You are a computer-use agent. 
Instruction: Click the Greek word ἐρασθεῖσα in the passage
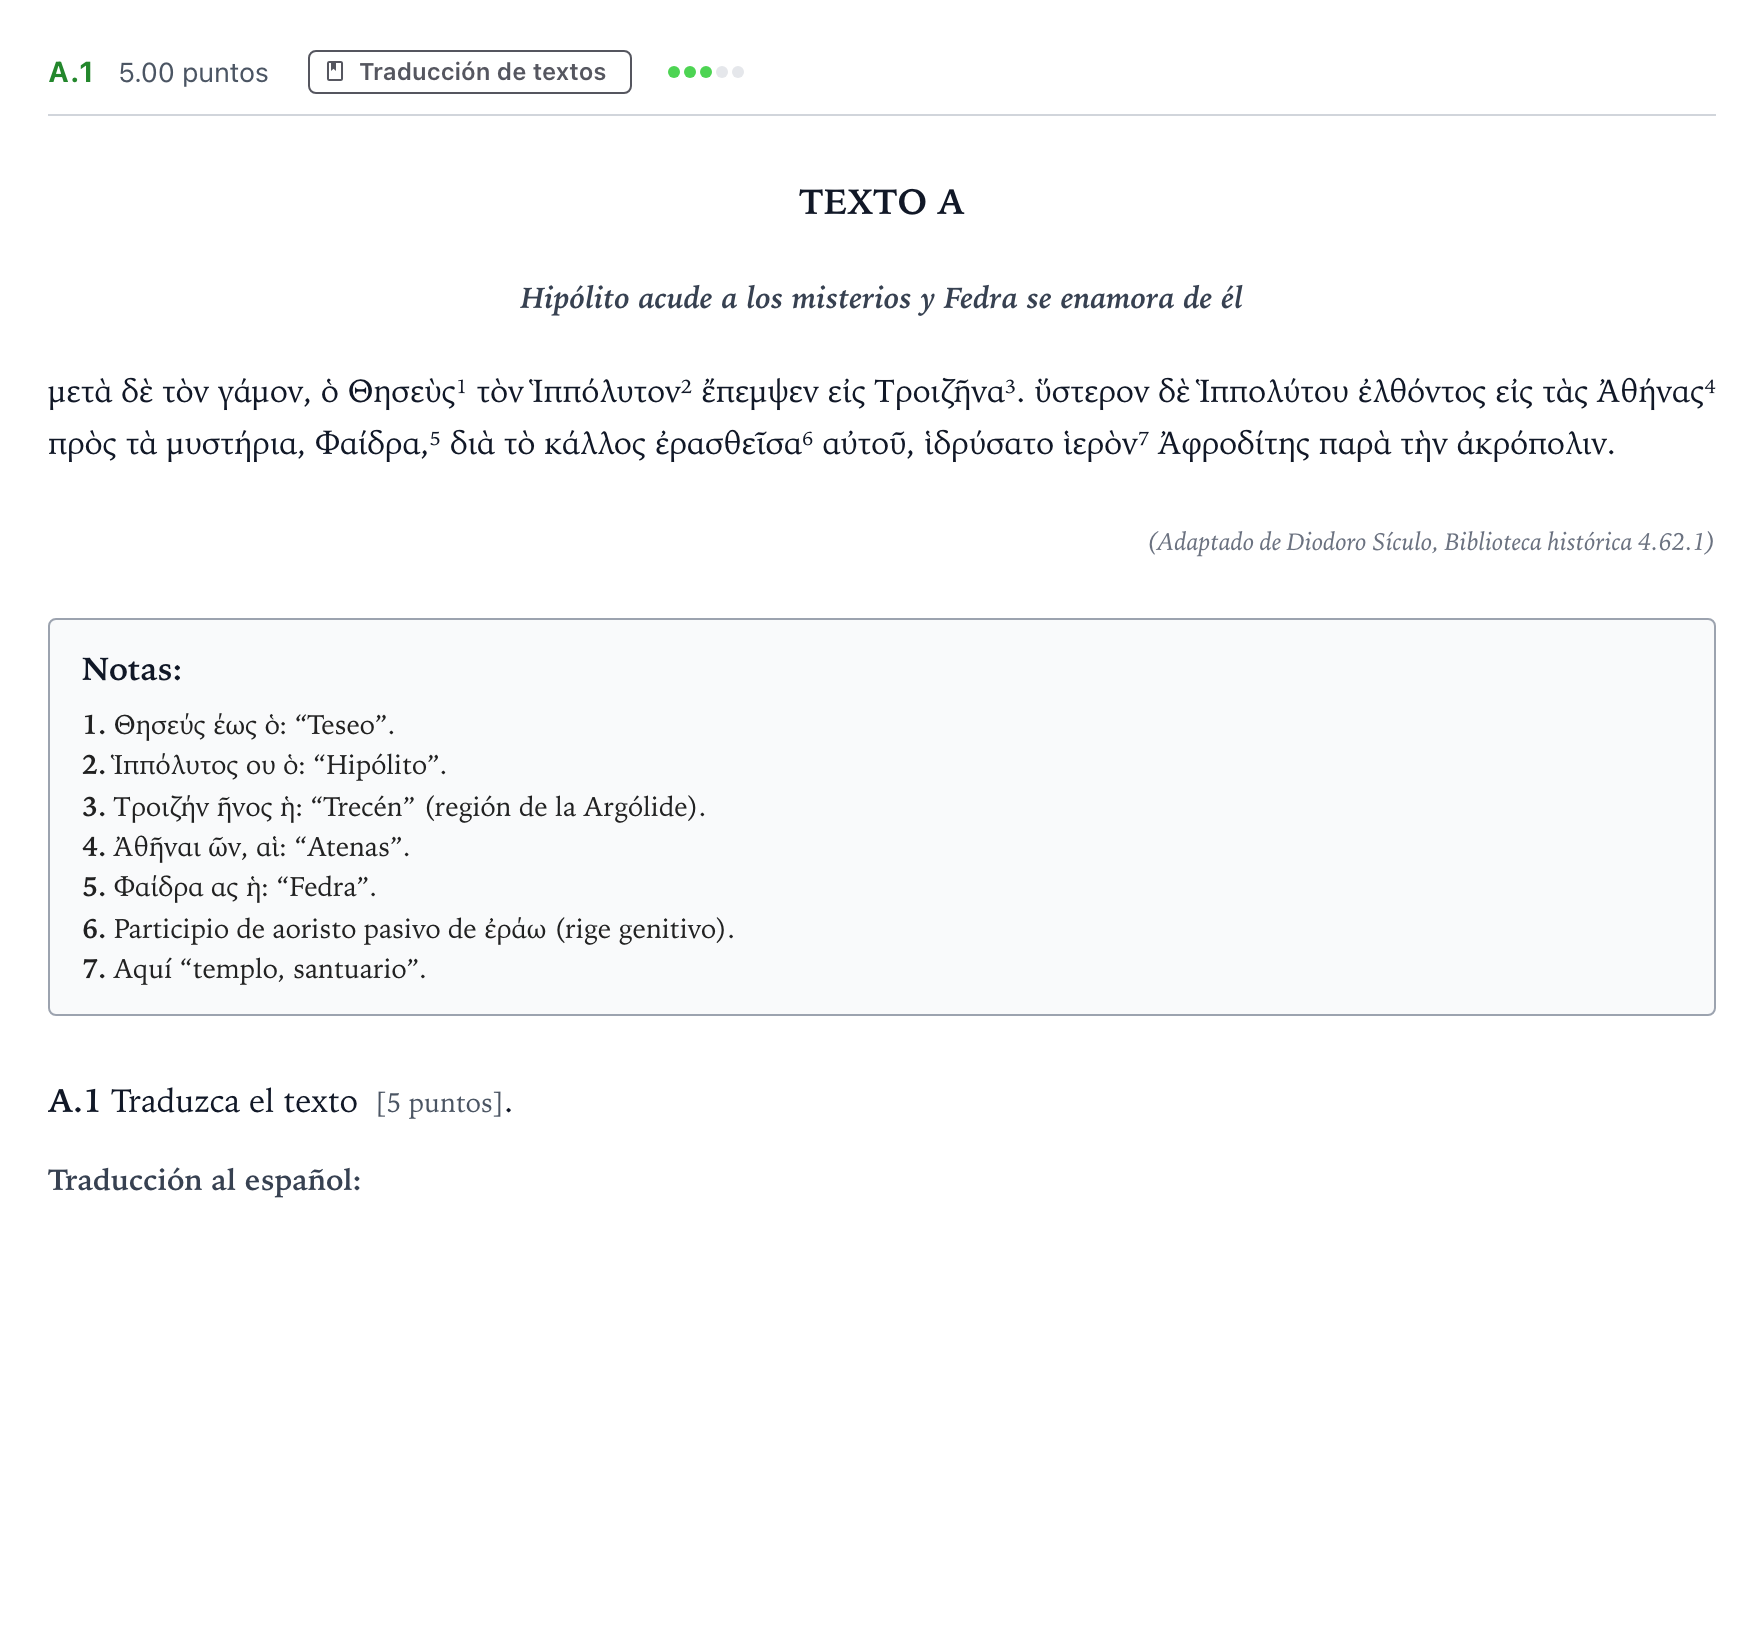click(728, 444)
